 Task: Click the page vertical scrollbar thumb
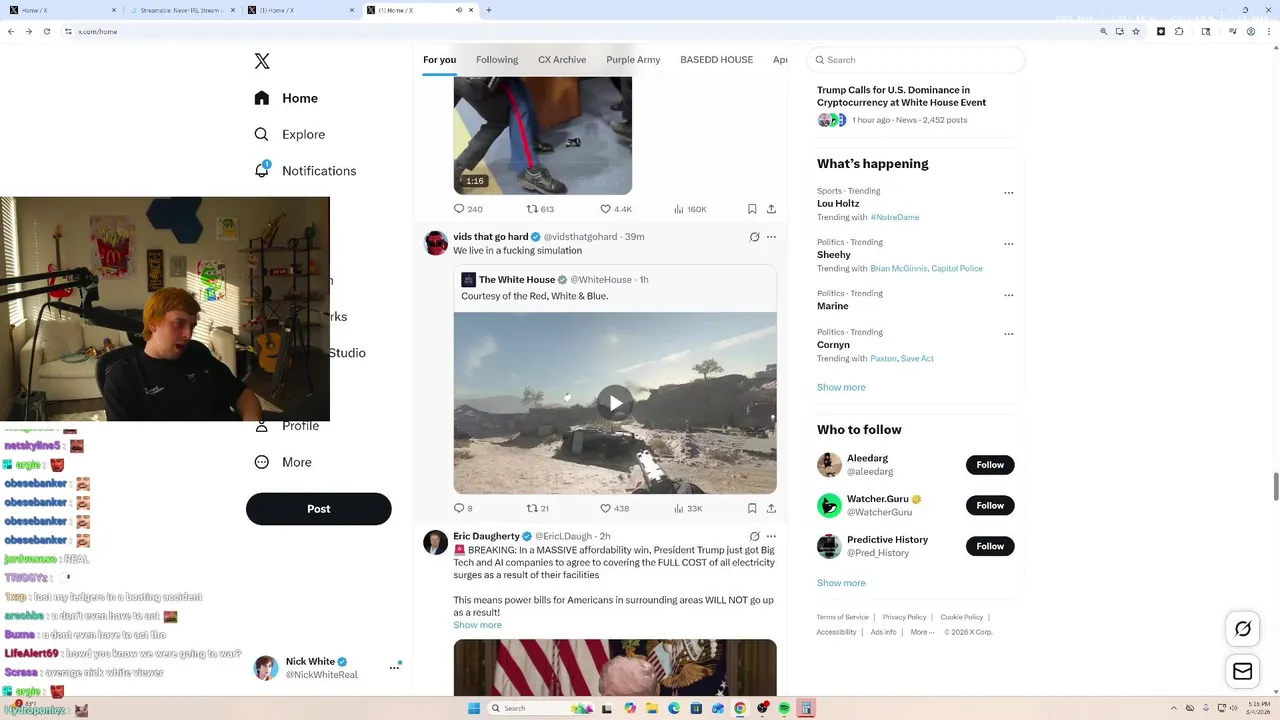pos(1275,486)
